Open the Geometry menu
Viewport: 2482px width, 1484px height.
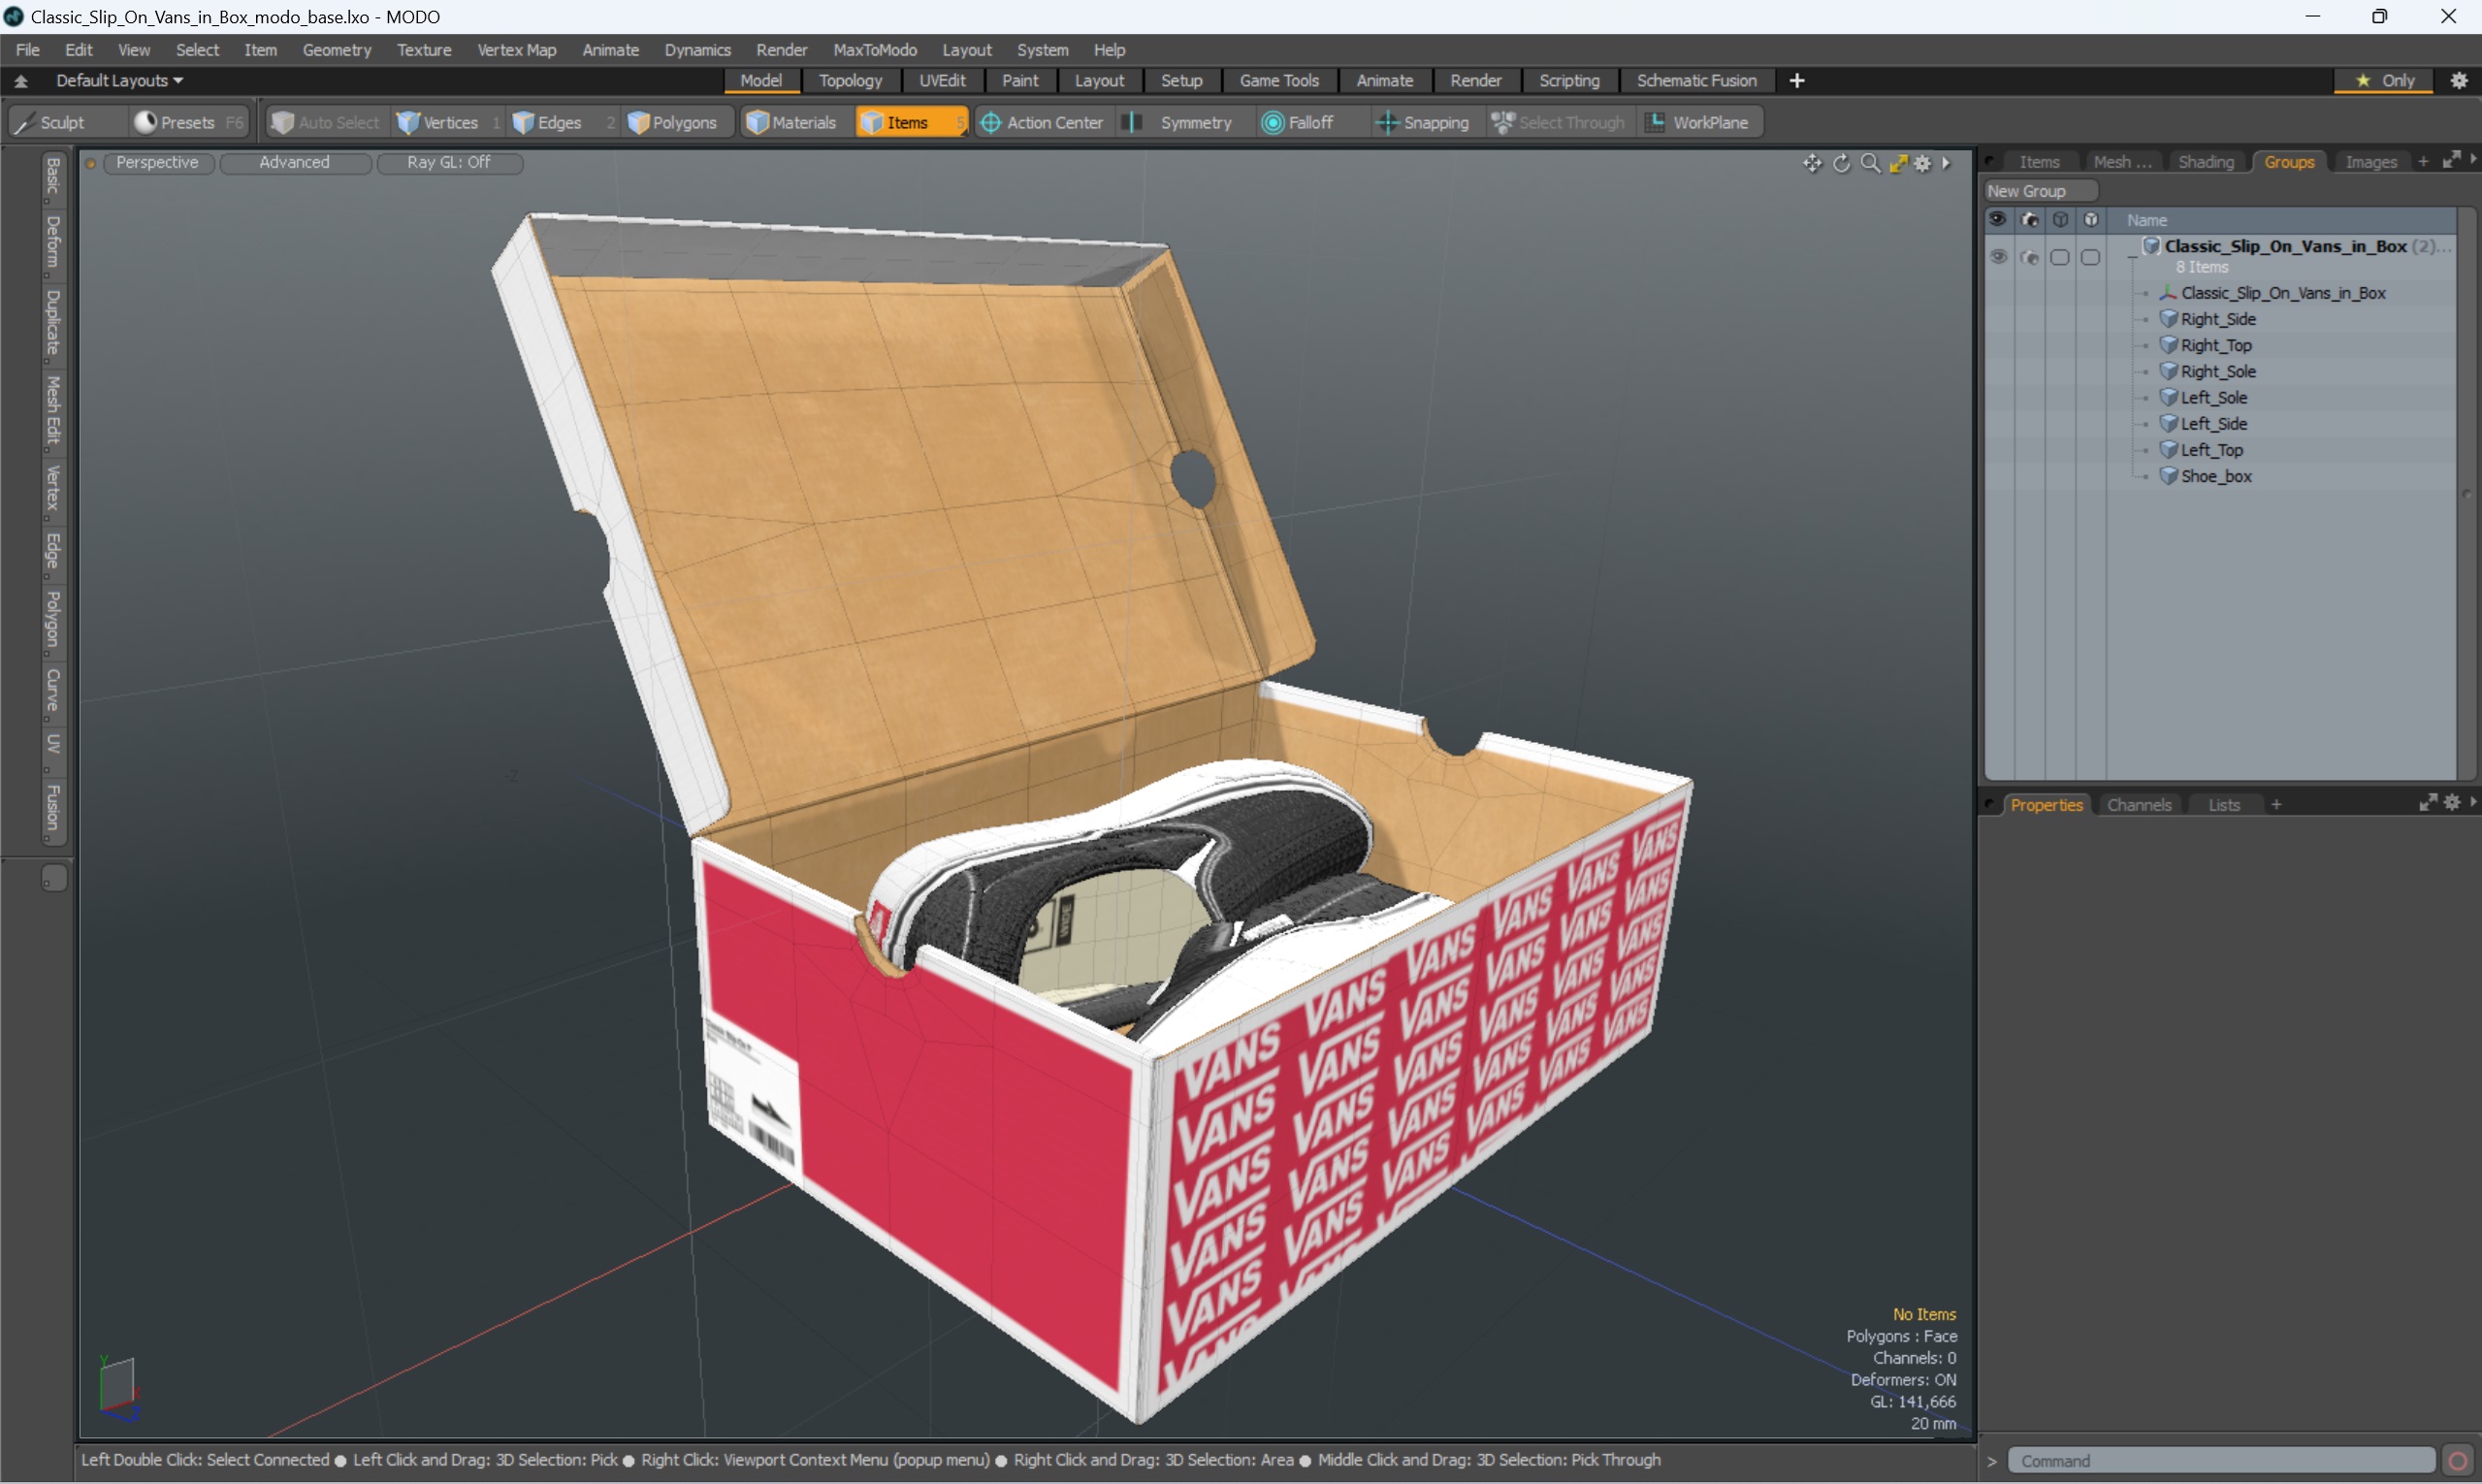[336, 49]
